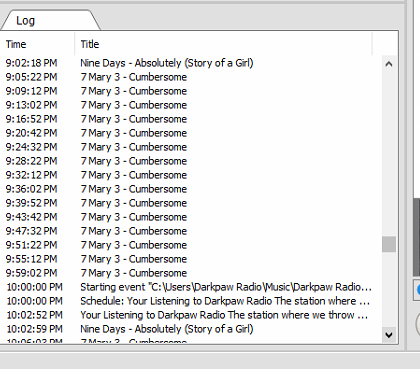Image resolution: width=420 pixels, height=369 pixels.
Task: Select the 9:47:32 PM log row
Action: point(191,231)
